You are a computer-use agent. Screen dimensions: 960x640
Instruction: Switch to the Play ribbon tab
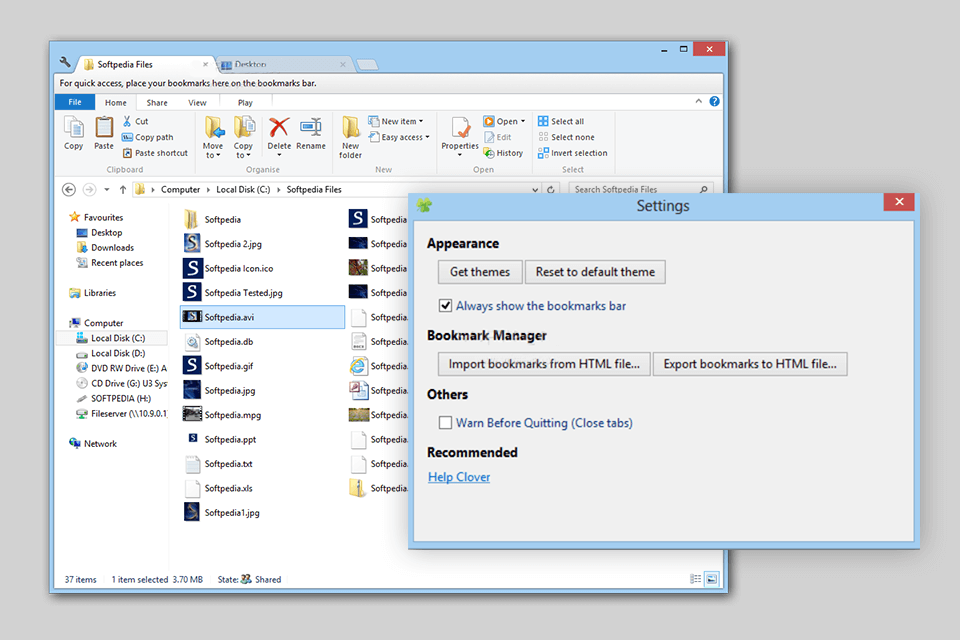[245, 103]
